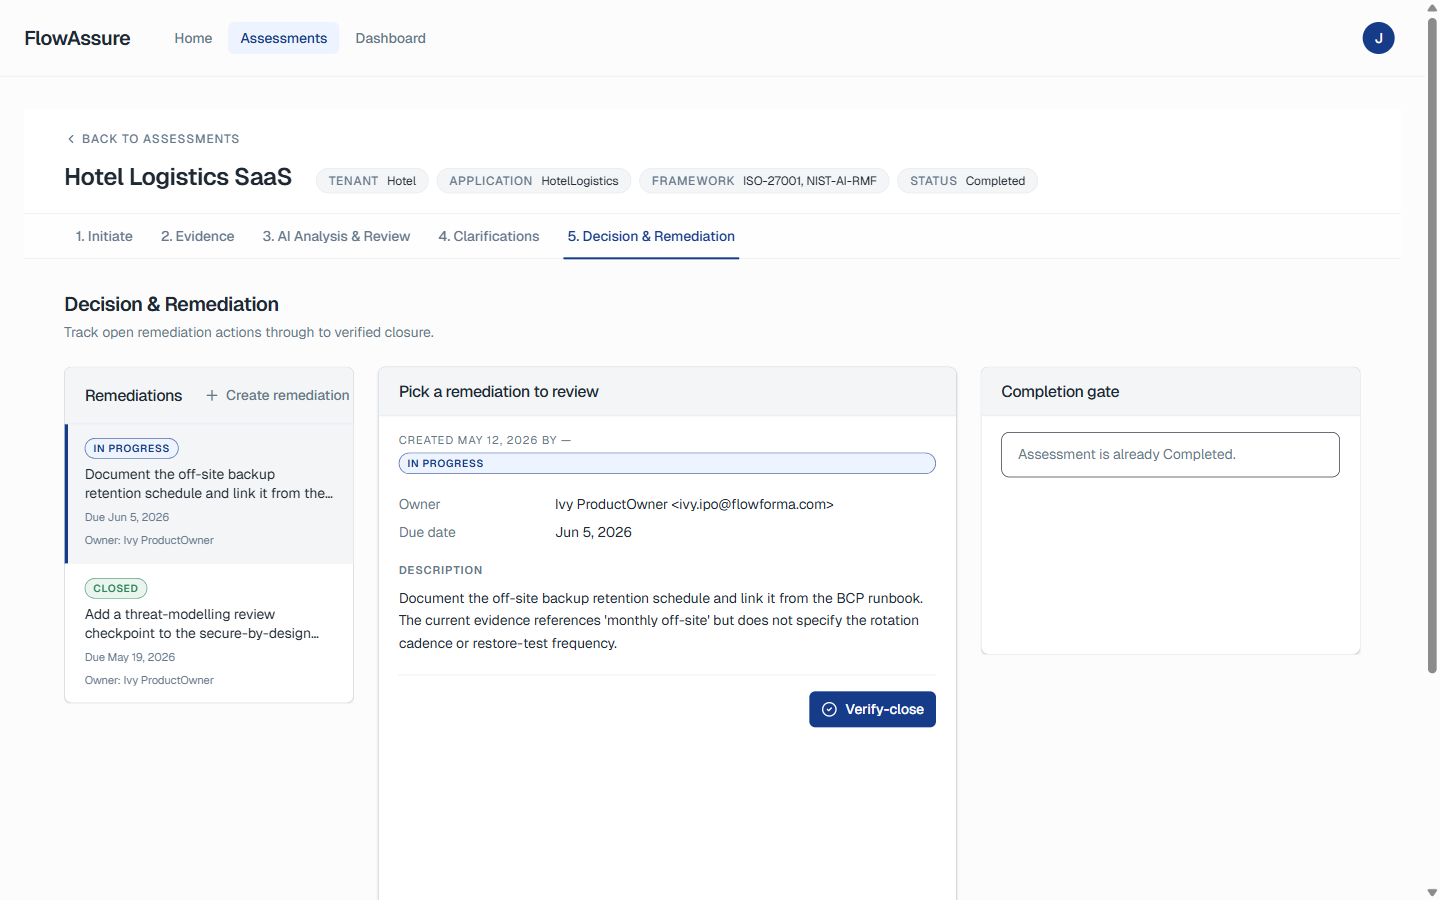Click the back chevron icon
Image resolution: width=1440 pixels, height=900 pixels.
71,139
